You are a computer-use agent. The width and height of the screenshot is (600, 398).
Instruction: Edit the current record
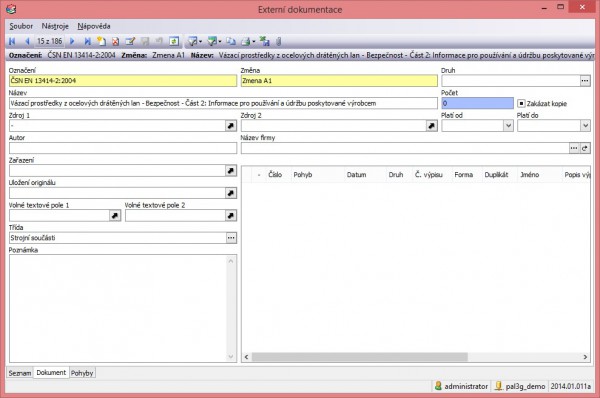[x=130, y=41]
